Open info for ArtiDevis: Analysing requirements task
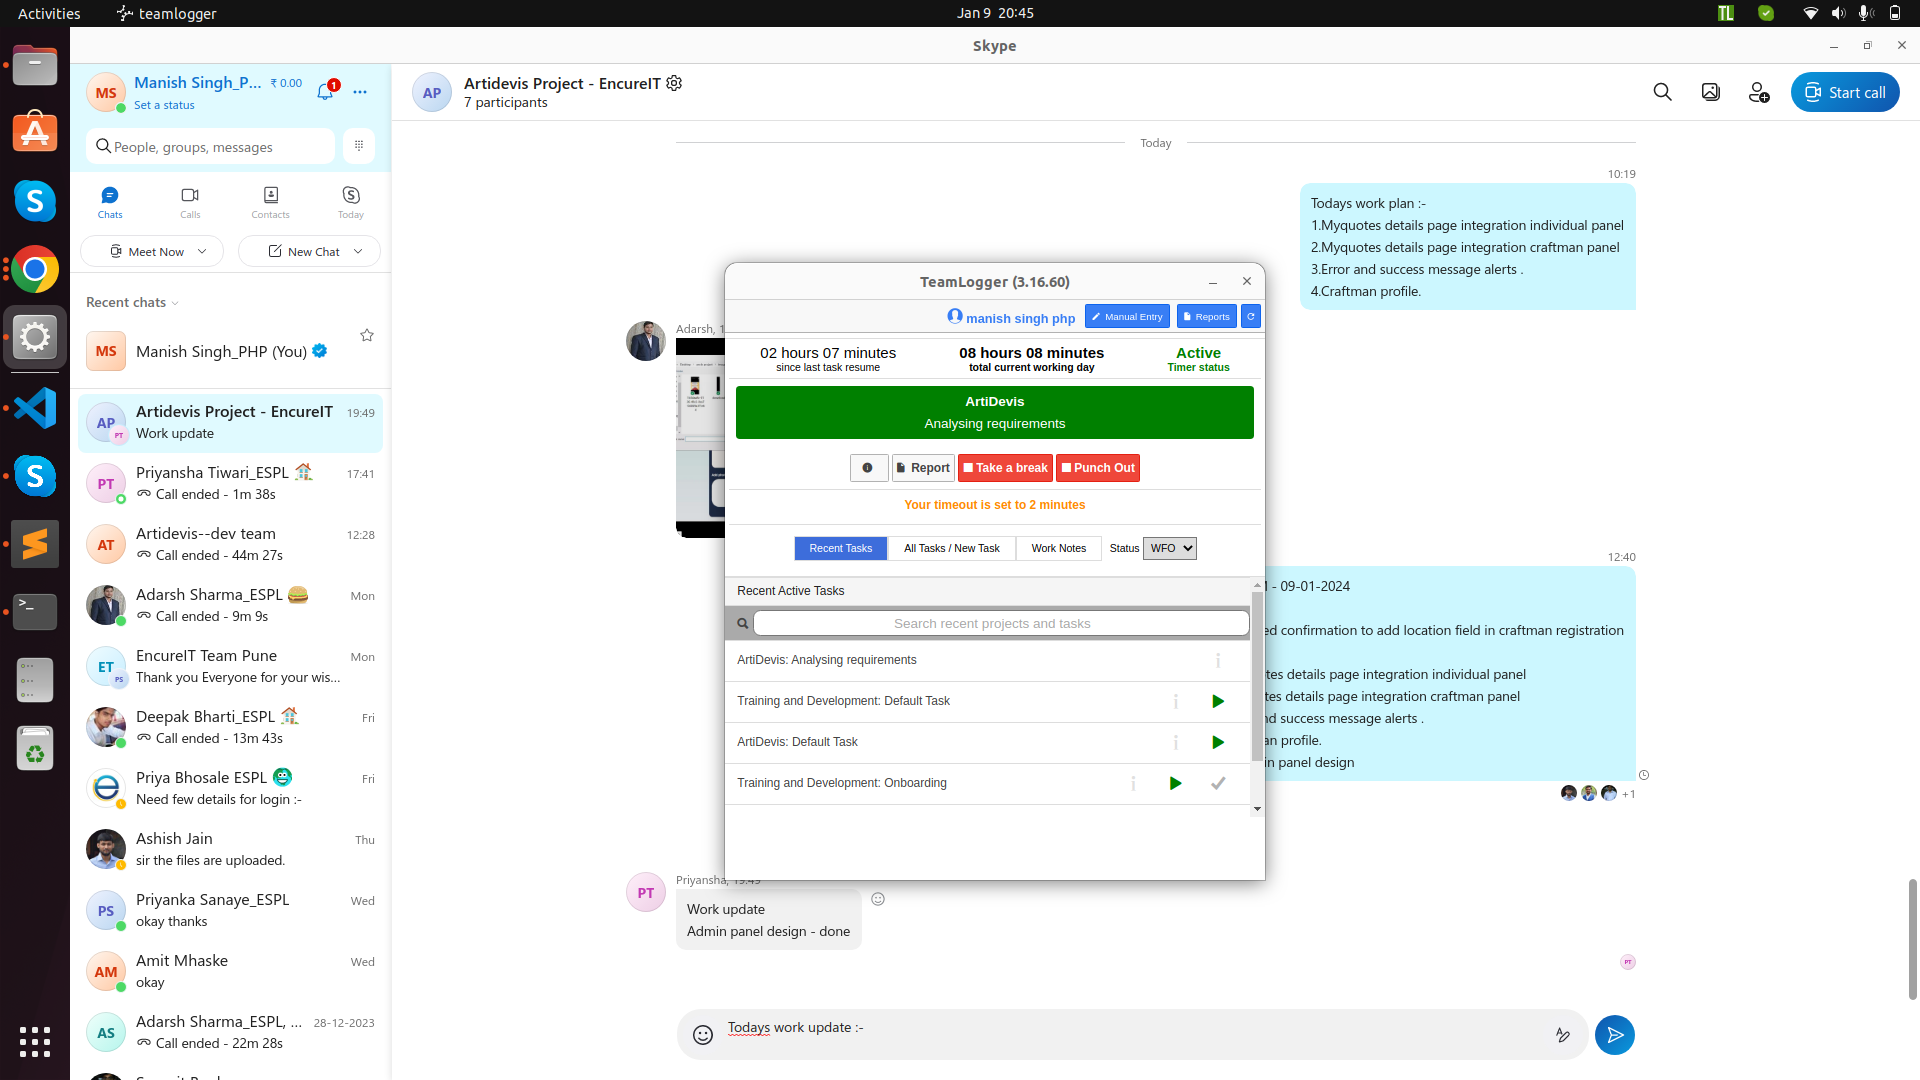The height and width of the screenshot is (1080, 1920). (1218, 660)
